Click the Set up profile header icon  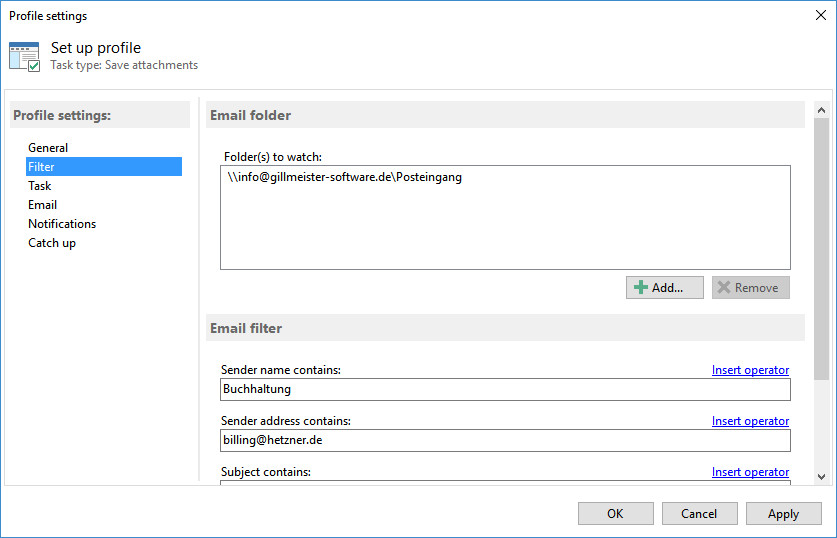(25, 57)
